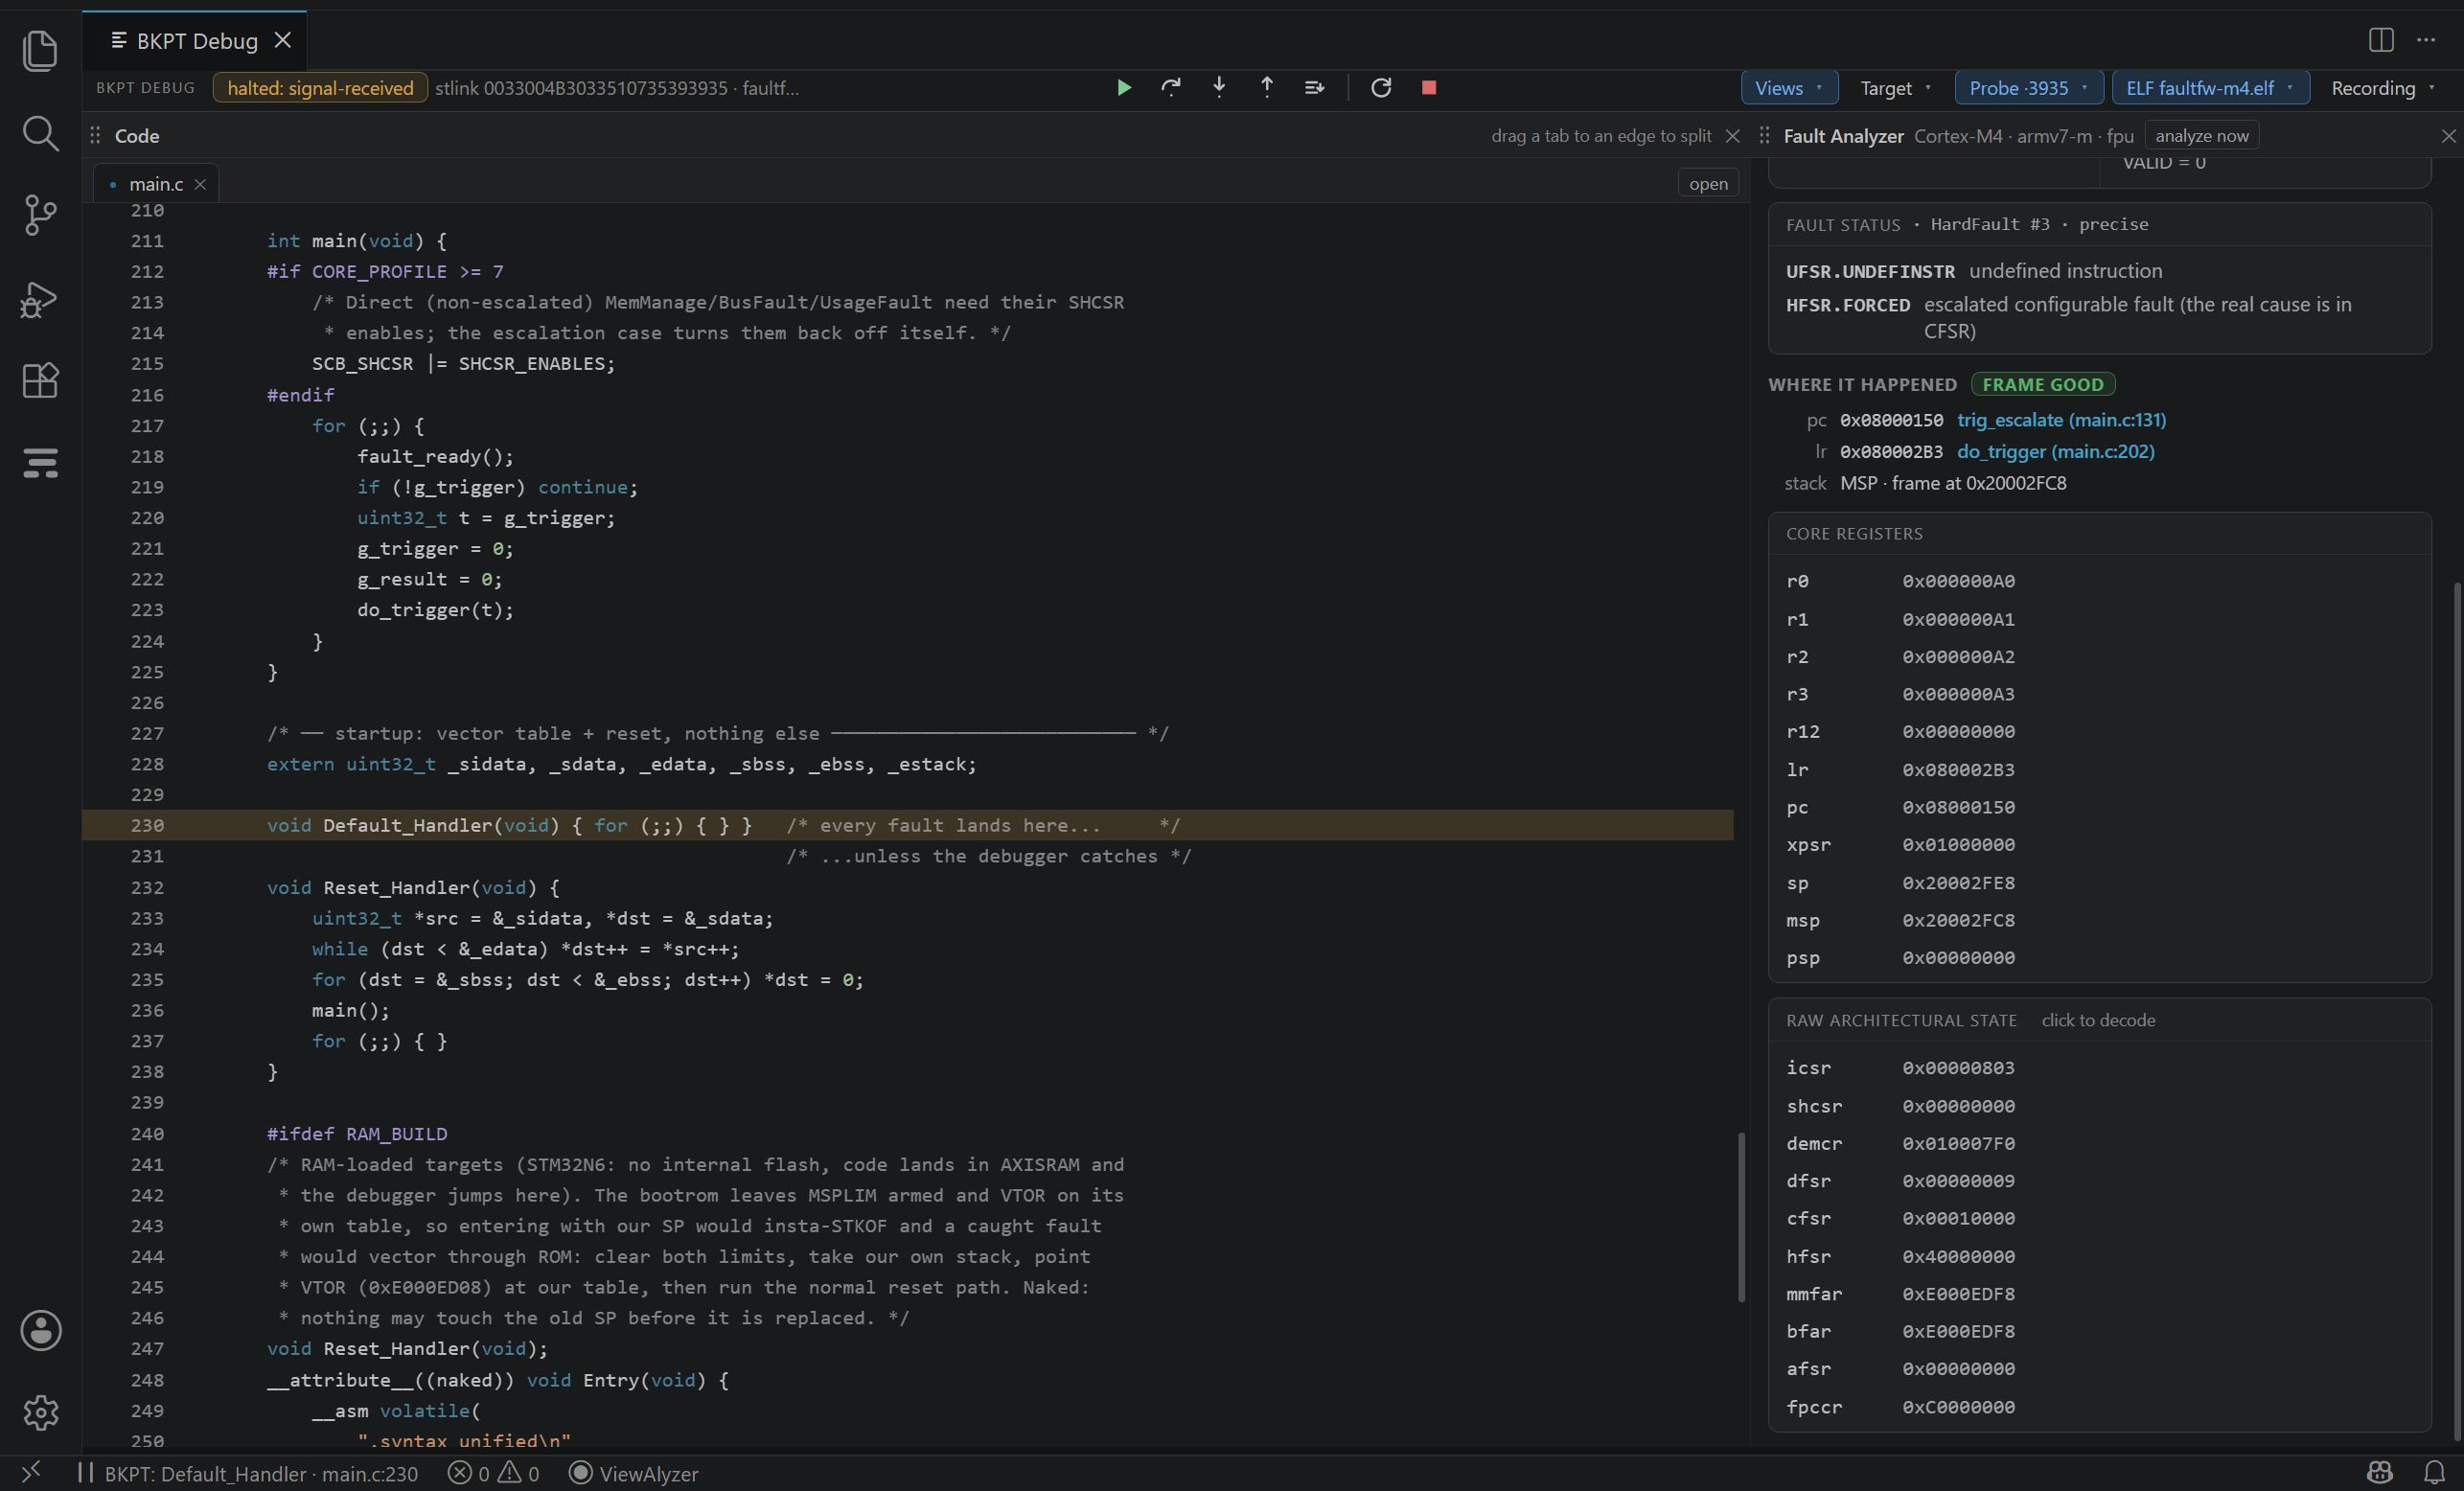Click the open button above the code
Viewport: 2464px width, 1491px height.
click(1708, 184)
